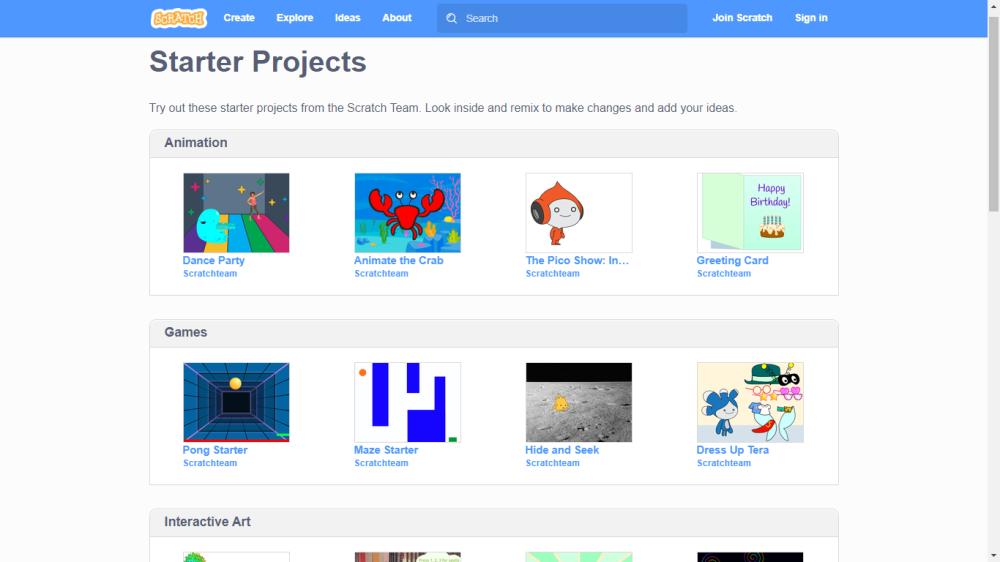Click the Interactive Art section heading
The height and width of the screenshot is (562, 1000).
[207, 521]
